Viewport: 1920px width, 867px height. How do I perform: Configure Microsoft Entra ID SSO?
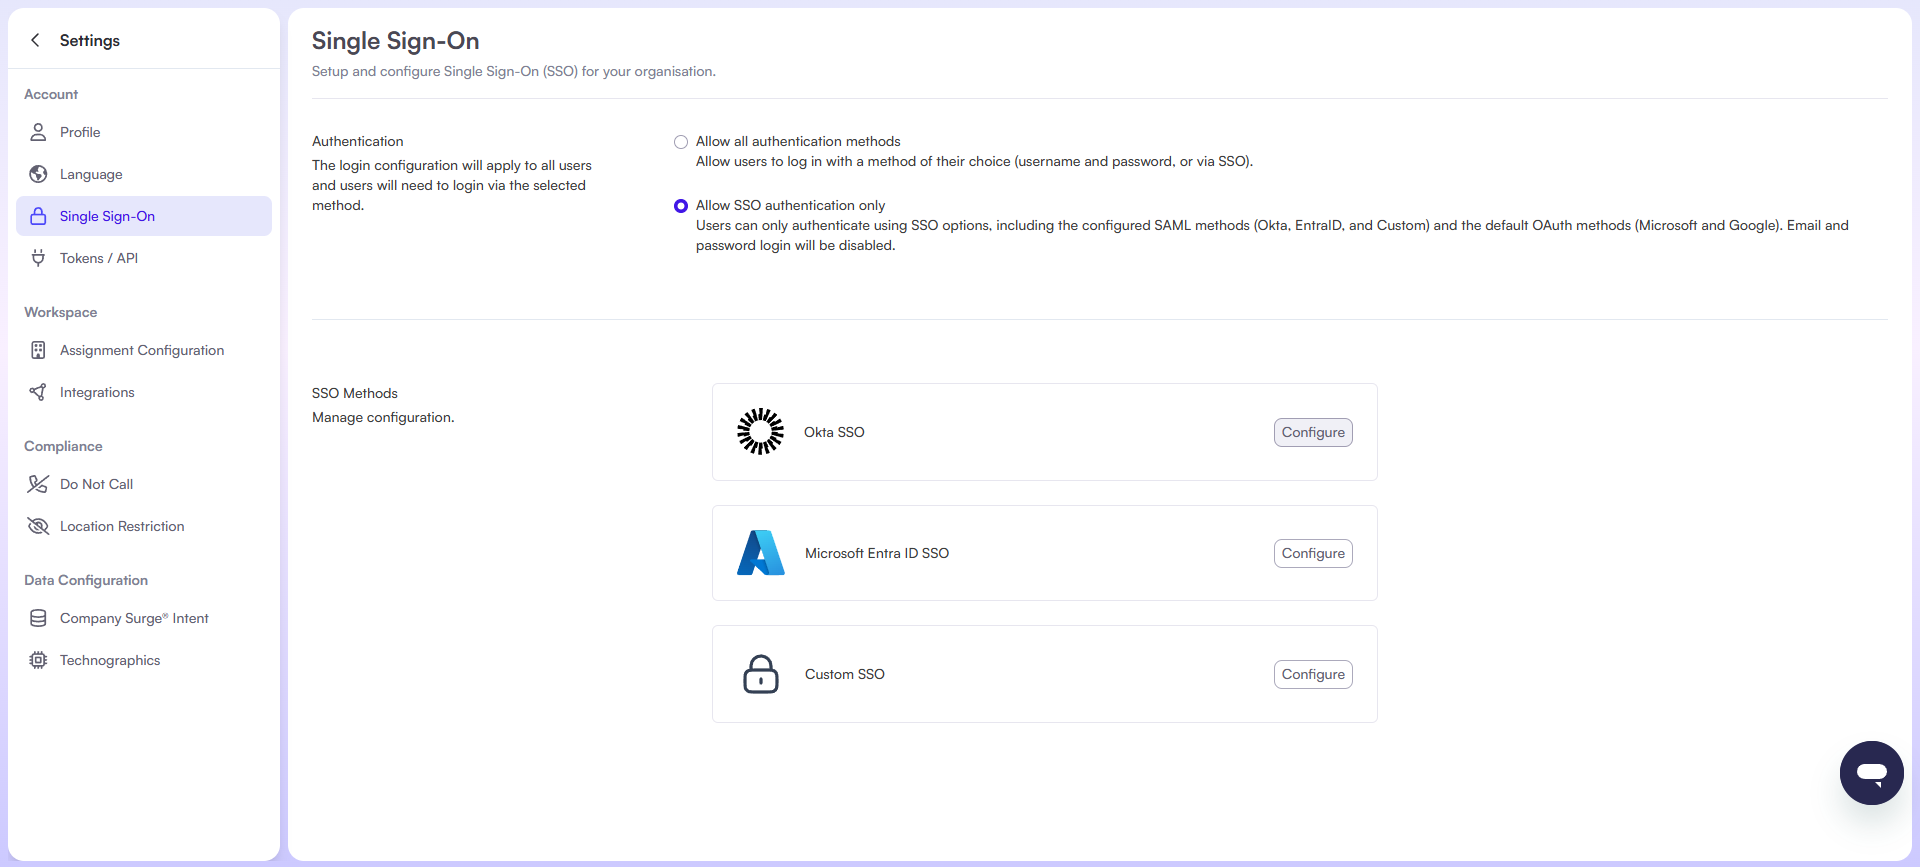pyautogui.click(x=1313, y=553)
